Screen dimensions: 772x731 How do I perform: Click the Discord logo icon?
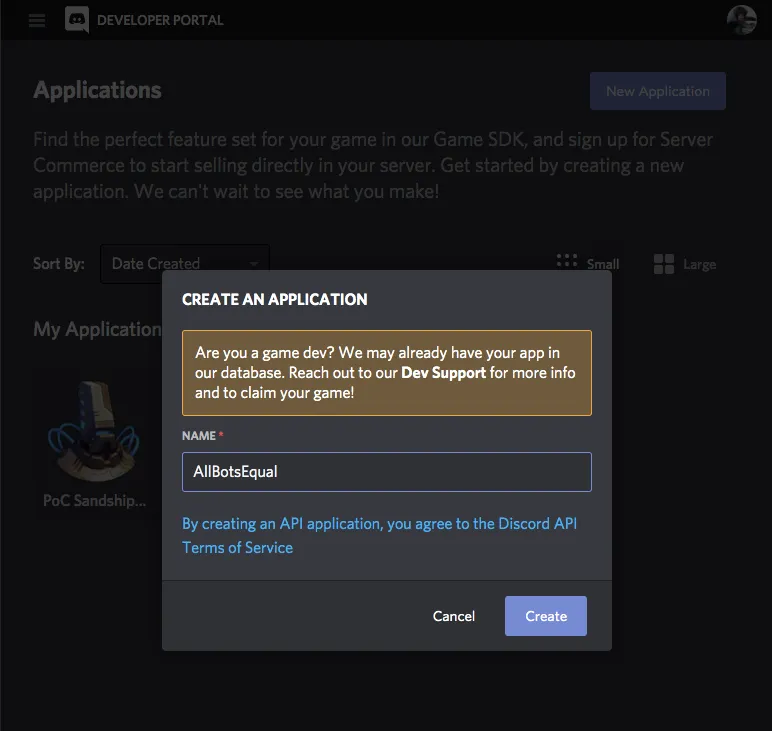(x=77, y=20)
